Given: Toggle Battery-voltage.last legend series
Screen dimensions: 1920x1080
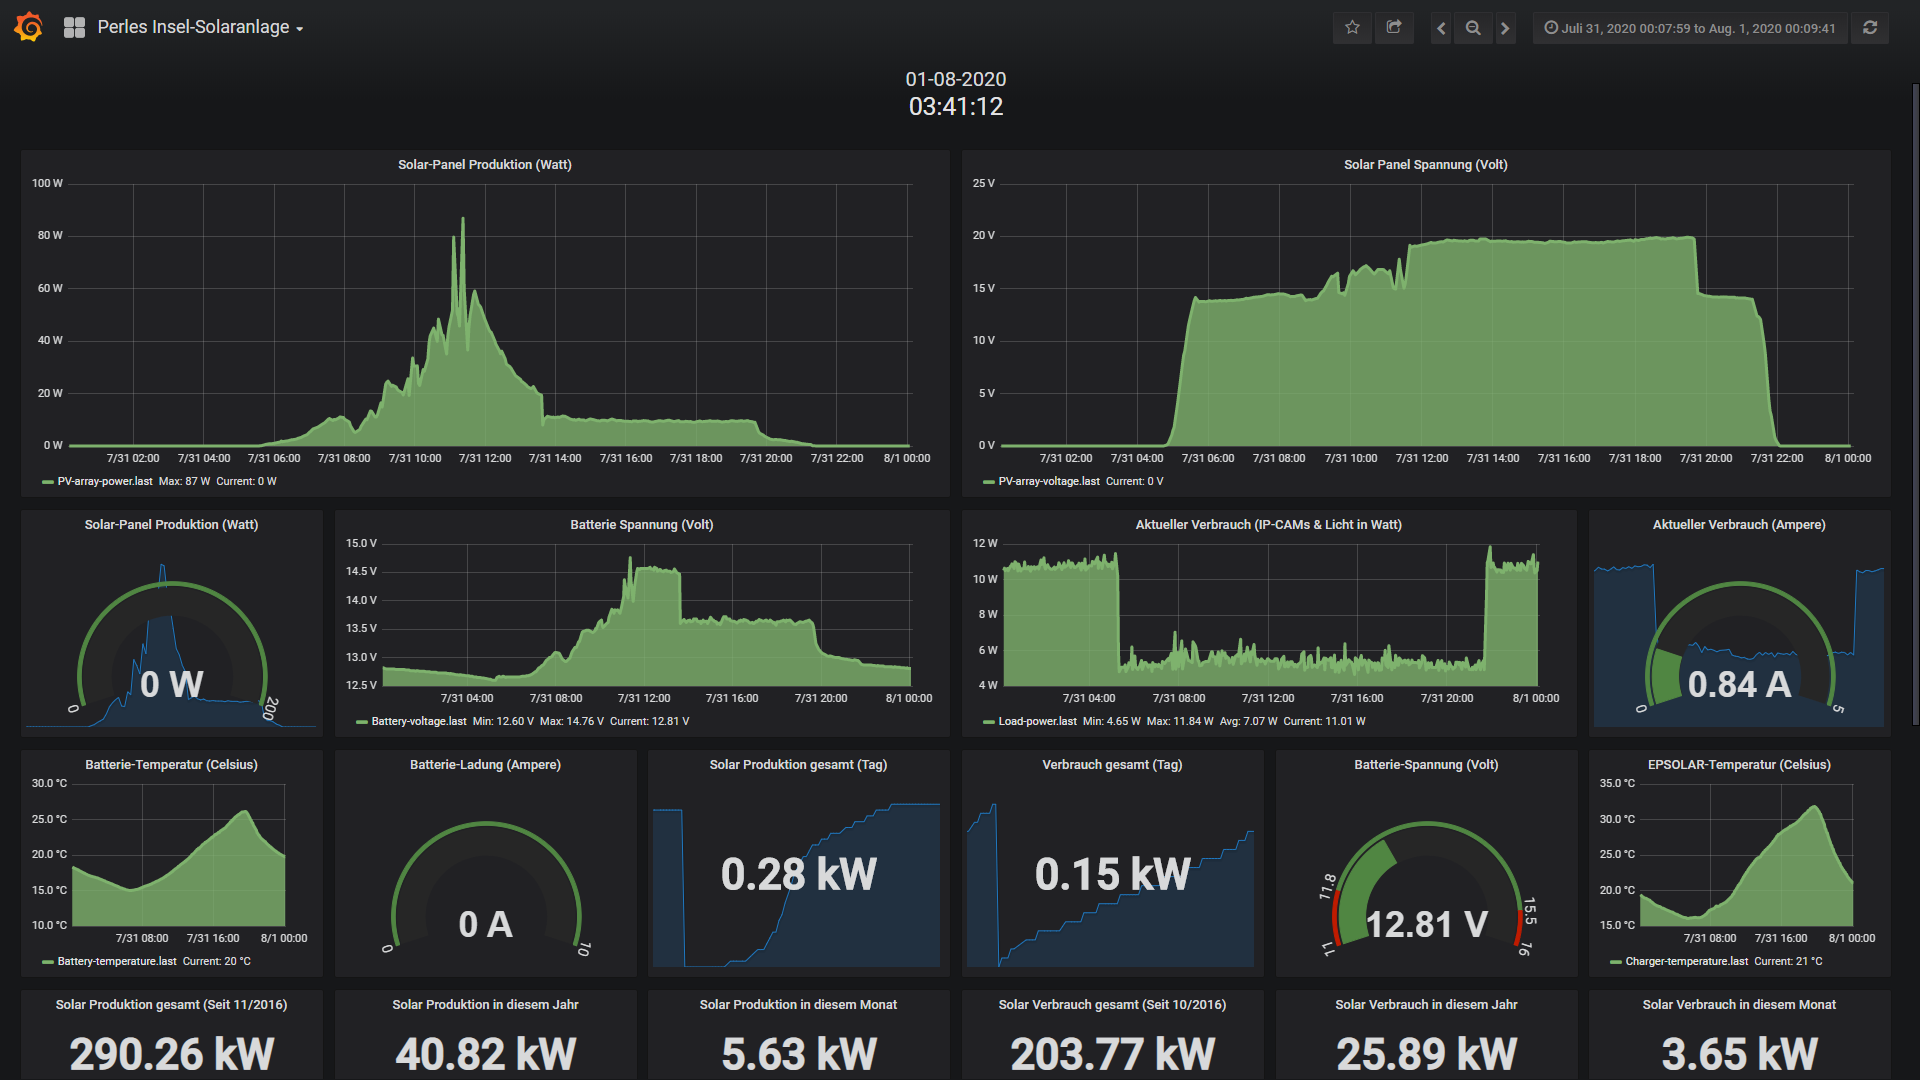Looking at the screenshot, I should pos(418,721).
